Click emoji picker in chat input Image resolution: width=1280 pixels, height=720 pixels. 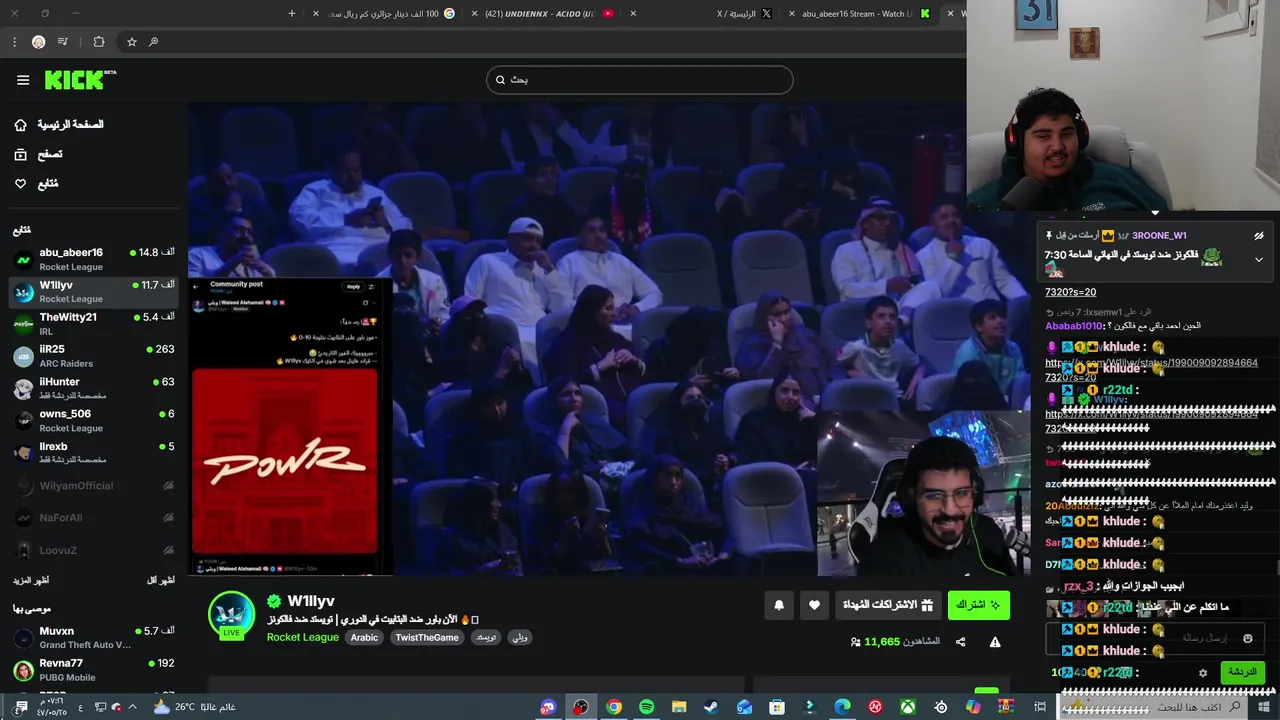click(x=1247, y=638)
